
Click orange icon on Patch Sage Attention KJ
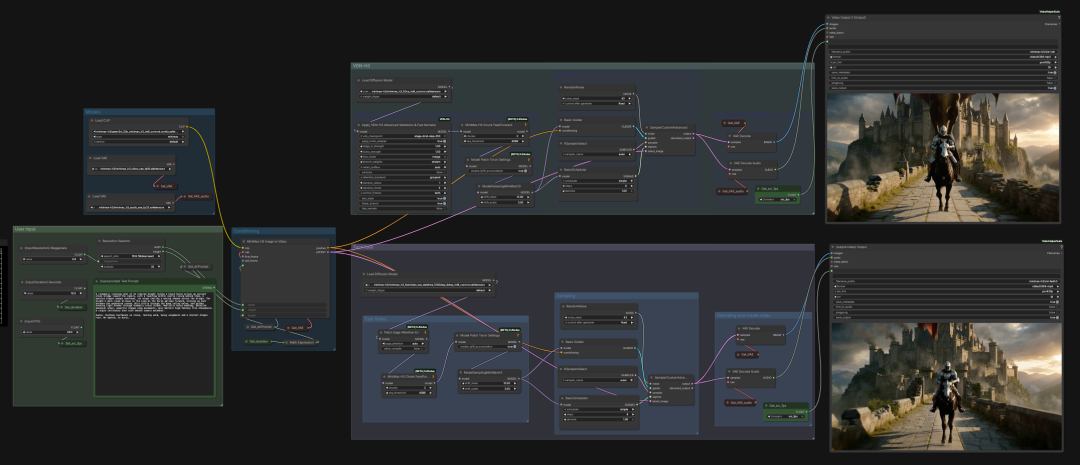[x=426, y=332]
